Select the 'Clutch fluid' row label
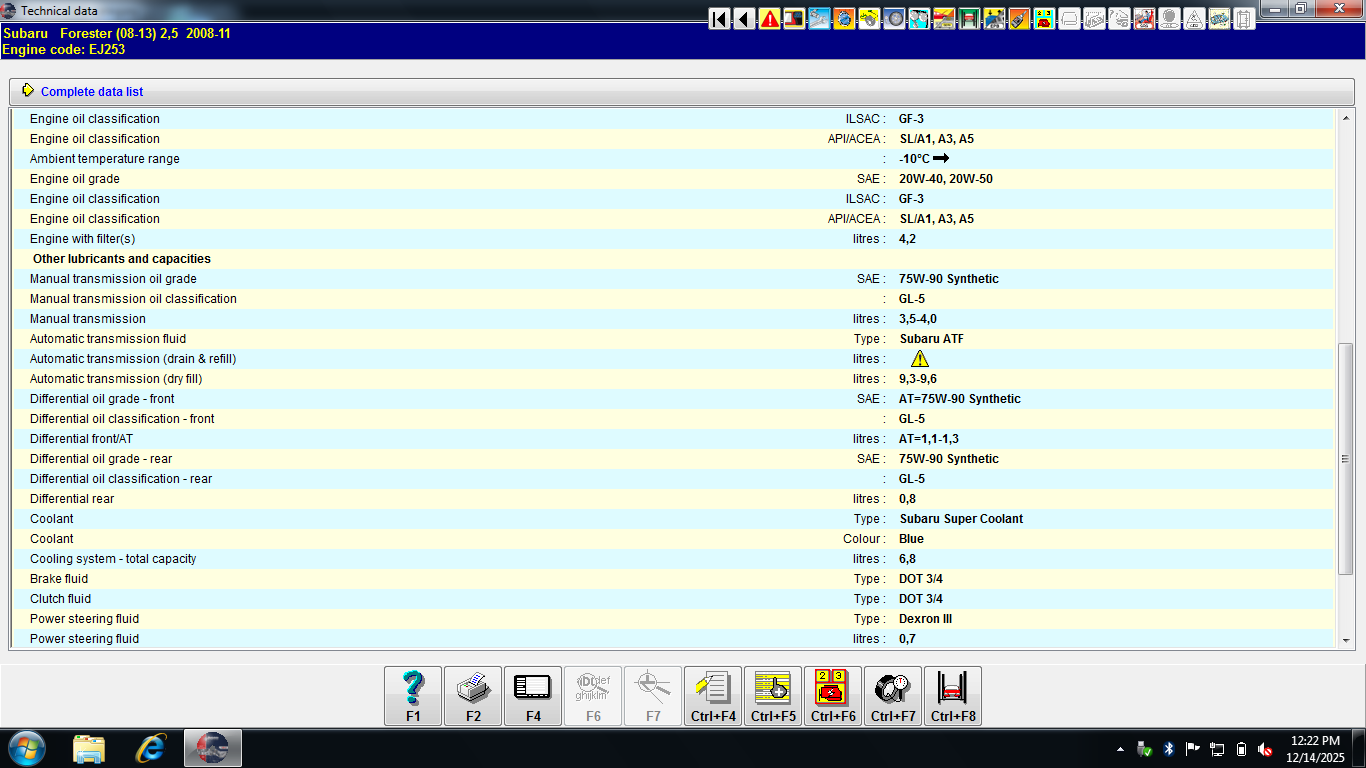 60,599
